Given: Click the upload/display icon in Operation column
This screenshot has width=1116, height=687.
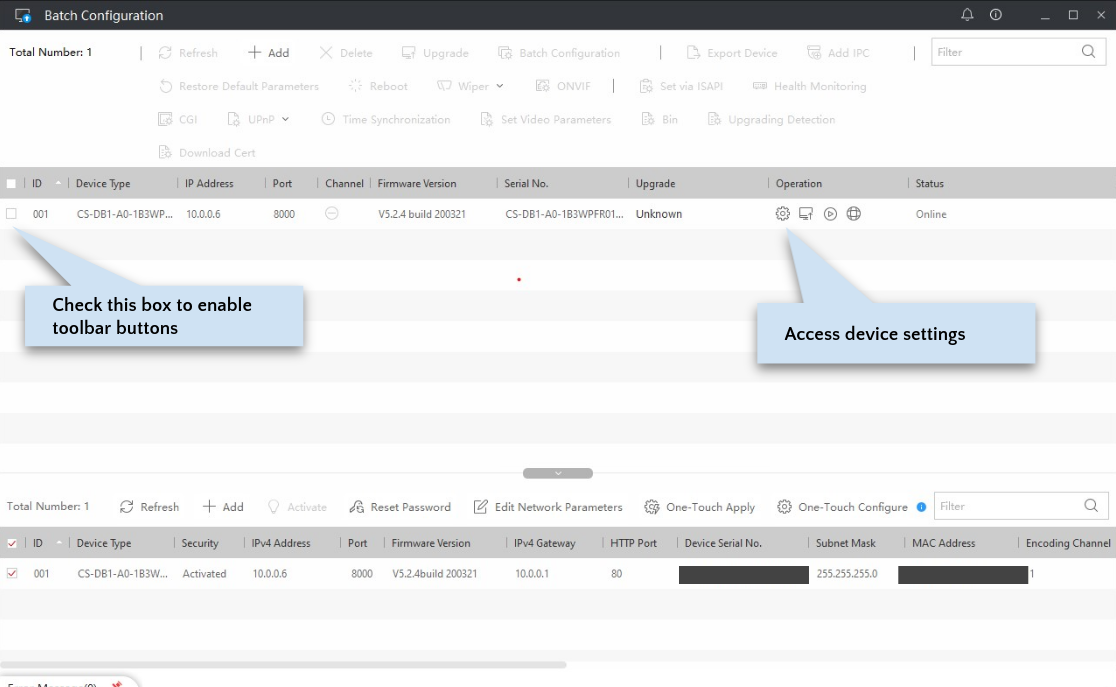Looking at the screenshot, I should click(x=806, y=213).
